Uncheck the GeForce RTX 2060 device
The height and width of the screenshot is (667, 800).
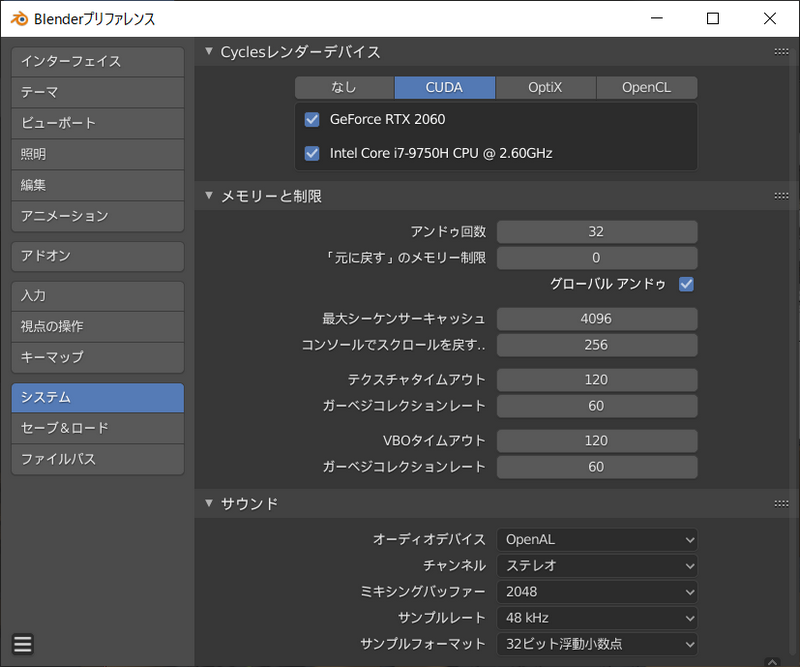click(312, 118)
